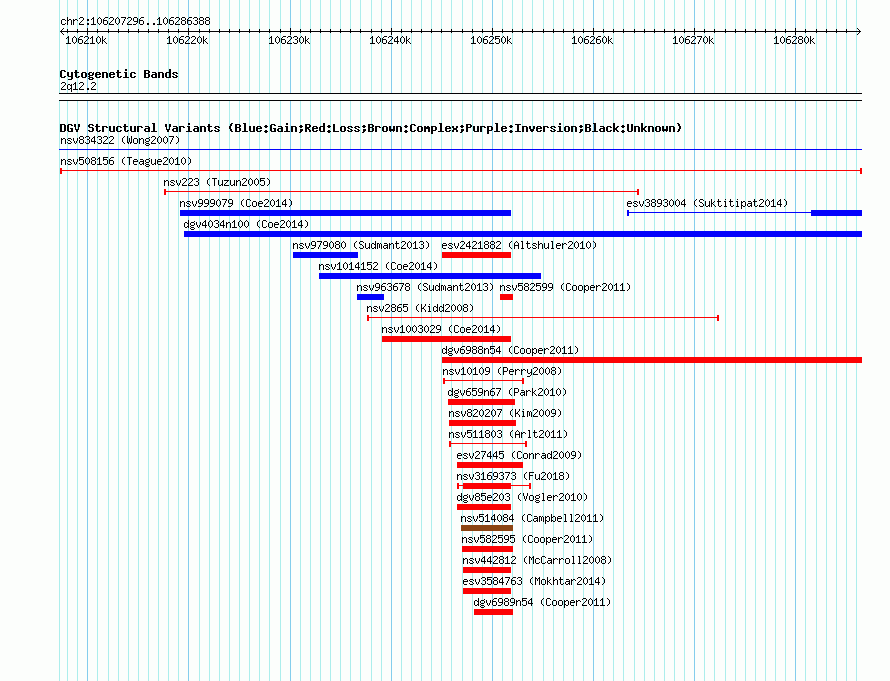Click the red dgv85e203 loss bar

point(484,507)
